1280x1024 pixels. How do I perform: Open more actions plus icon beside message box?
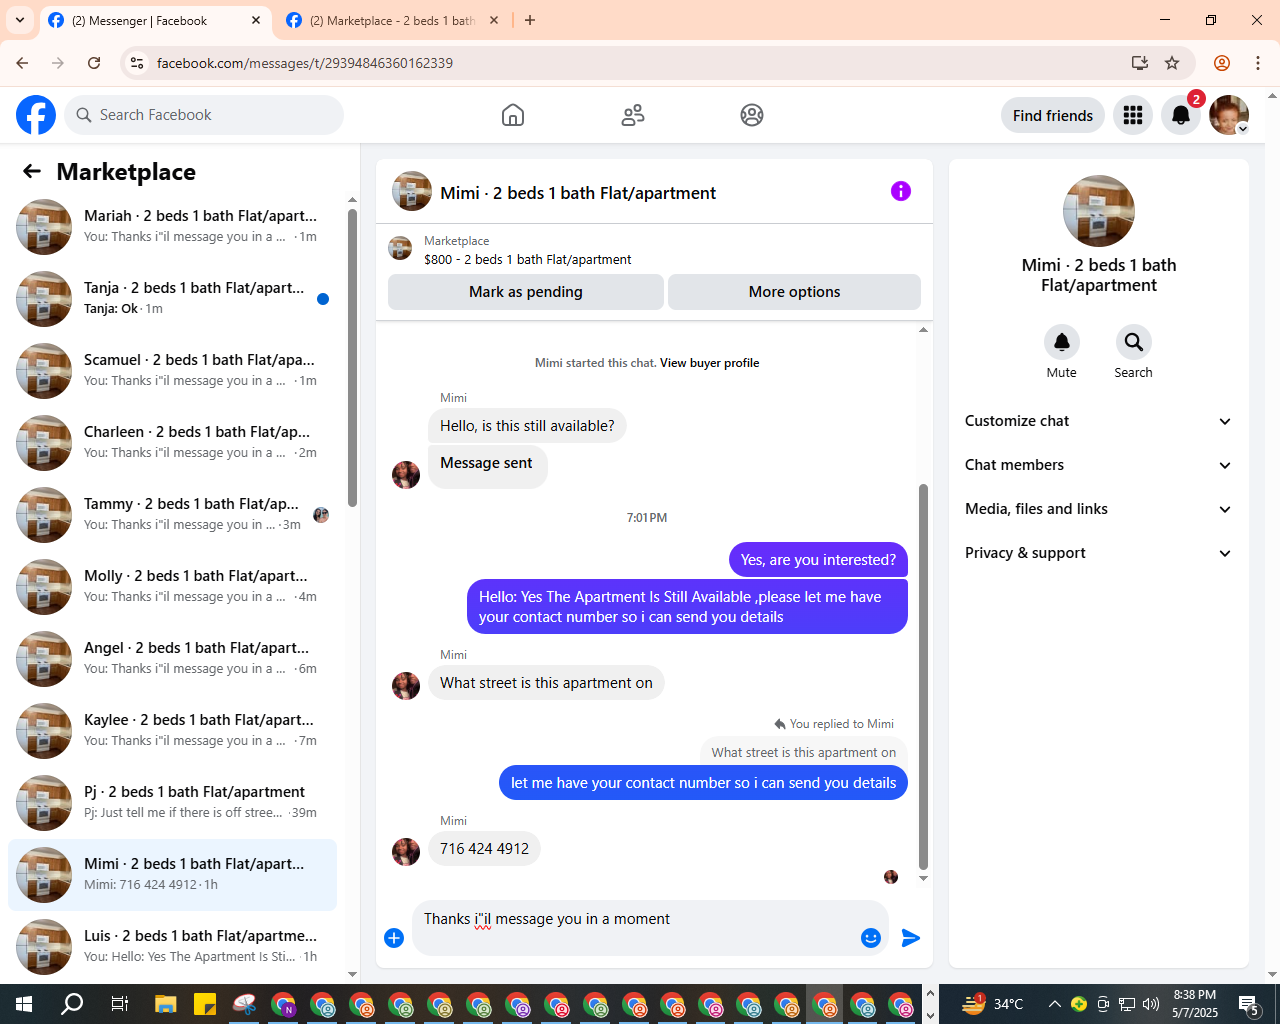click(394, 938)
